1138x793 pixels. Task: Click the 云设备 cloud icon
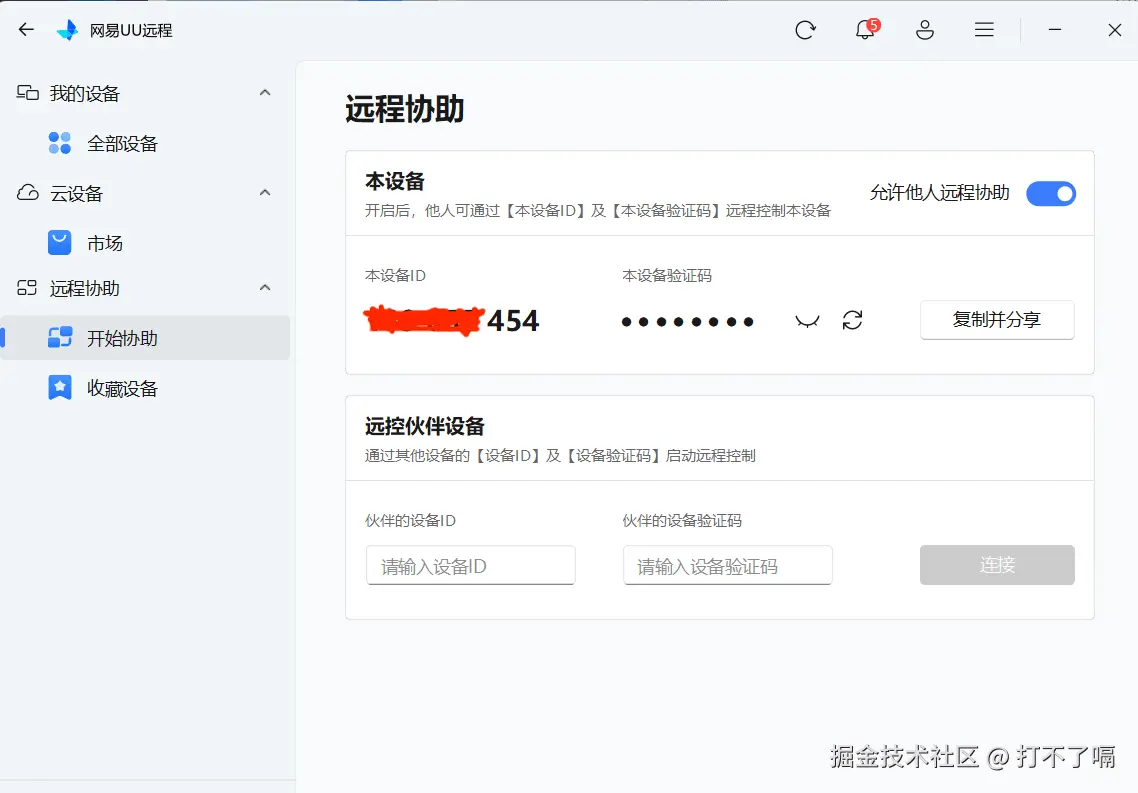[x=28, y=193]
